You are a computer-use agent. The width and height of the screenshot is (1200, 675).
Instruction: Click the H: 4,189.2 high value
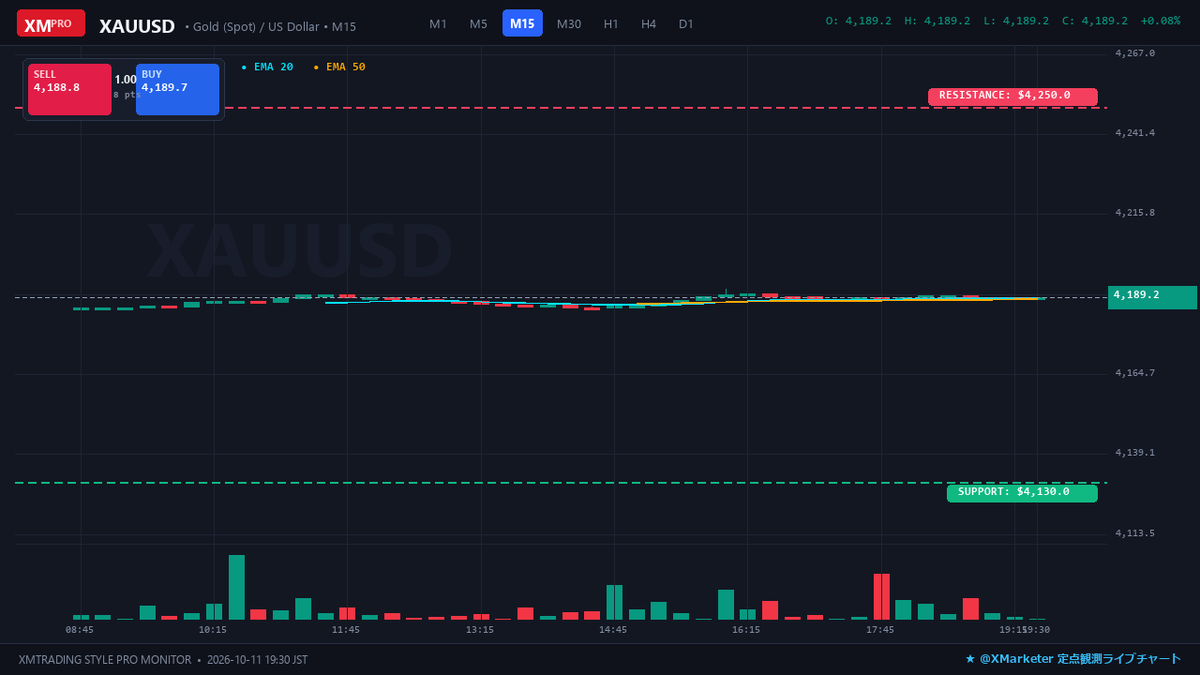[x=937, y=21]
